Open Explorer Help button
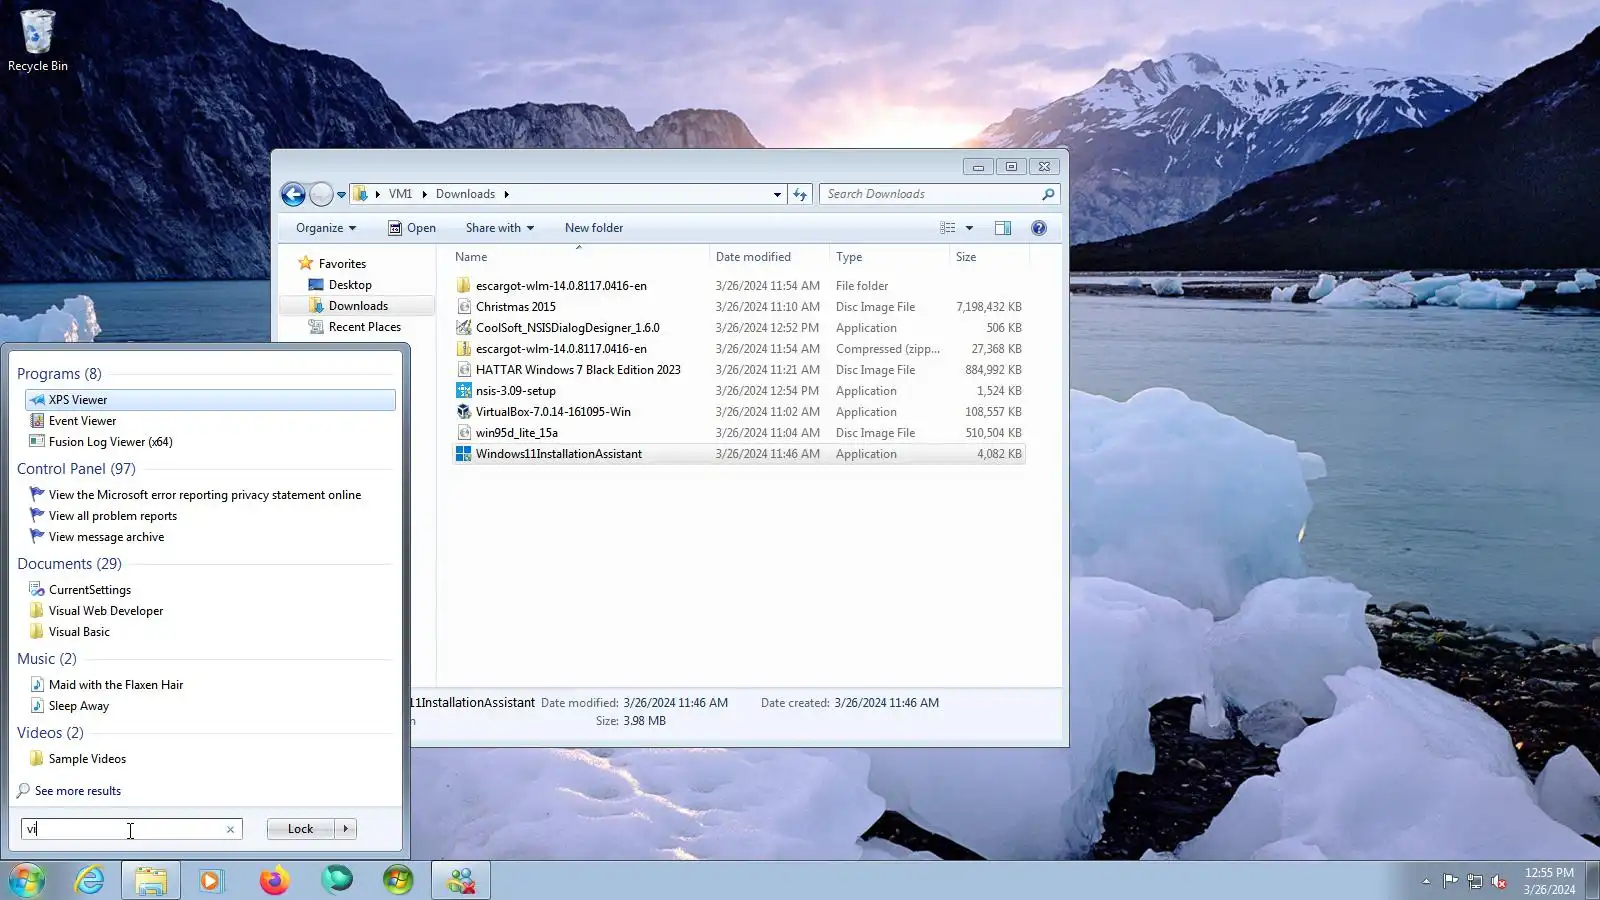The width and height of the screenshot is (1600, 900). [x=1039, y=228]
